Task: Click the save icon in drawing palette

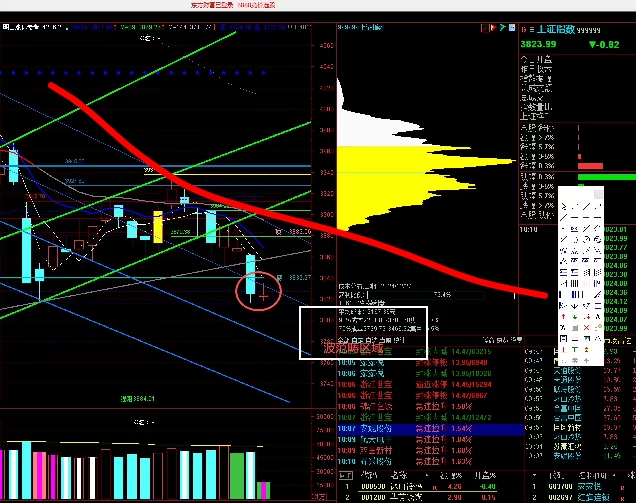Action: pyautogui.click(x=563, y=339)
